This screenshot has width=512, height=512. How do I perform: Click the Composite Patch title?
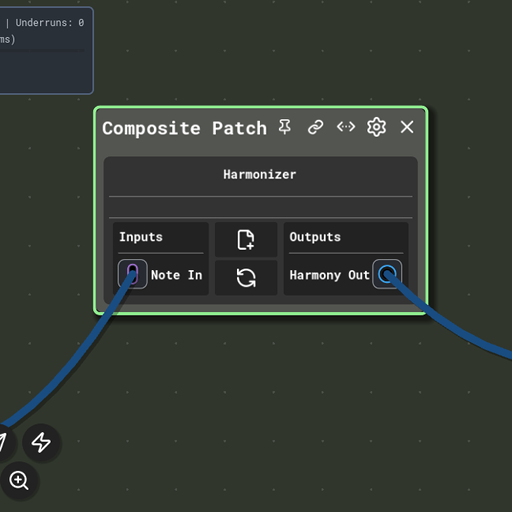point(185,128)
